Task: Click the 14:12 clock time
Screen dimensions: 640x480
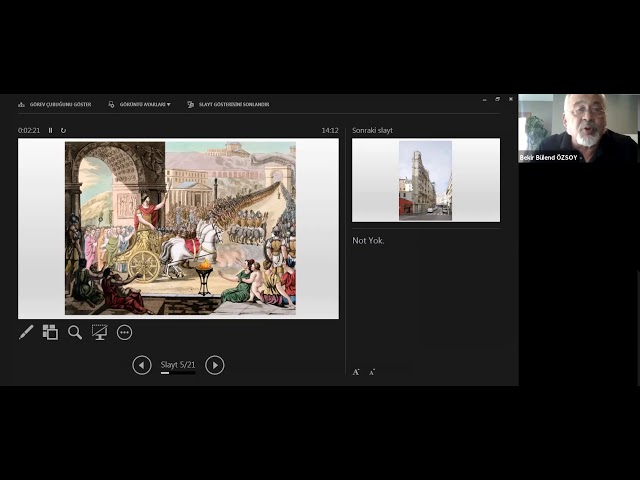Action: click(x=330, y=130)
